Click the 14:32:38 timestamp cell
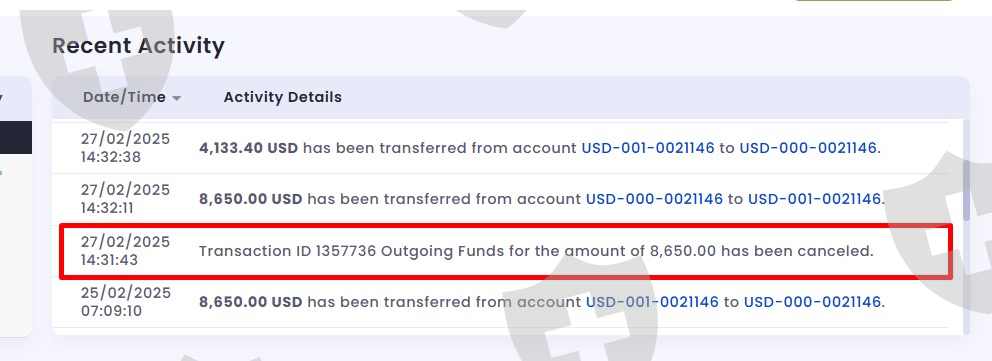The image size is (992, 361). pos(125,148)
